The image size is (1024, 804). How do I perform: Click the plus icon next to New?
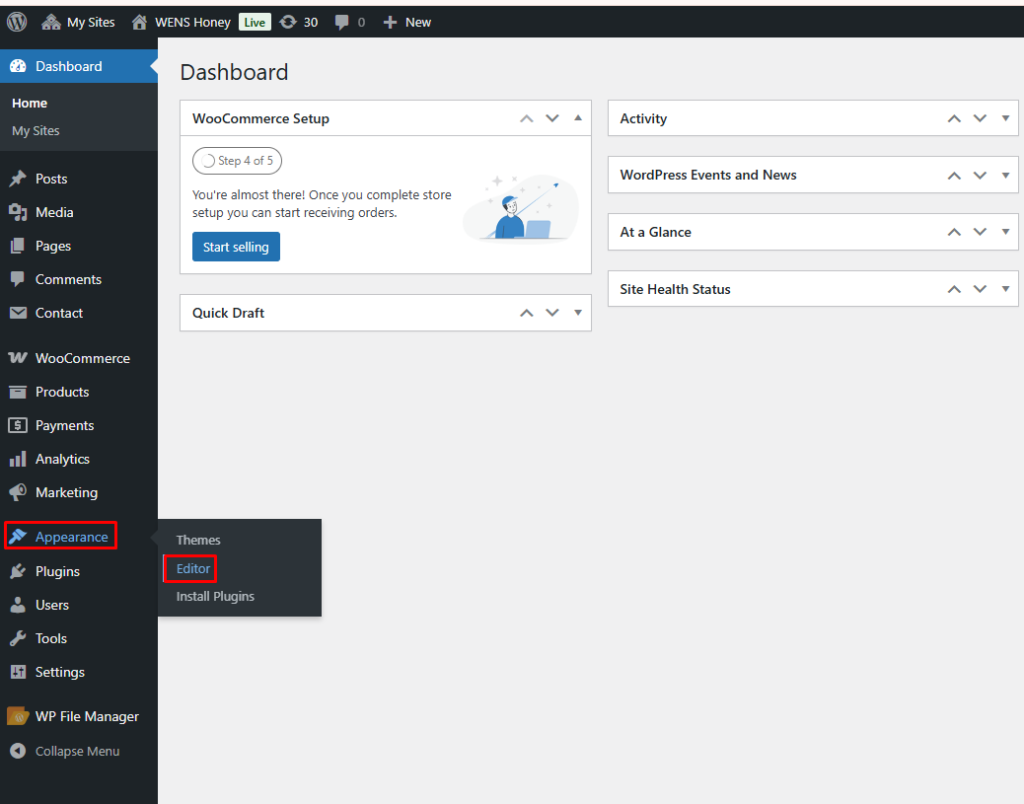[x=390, y=22]
